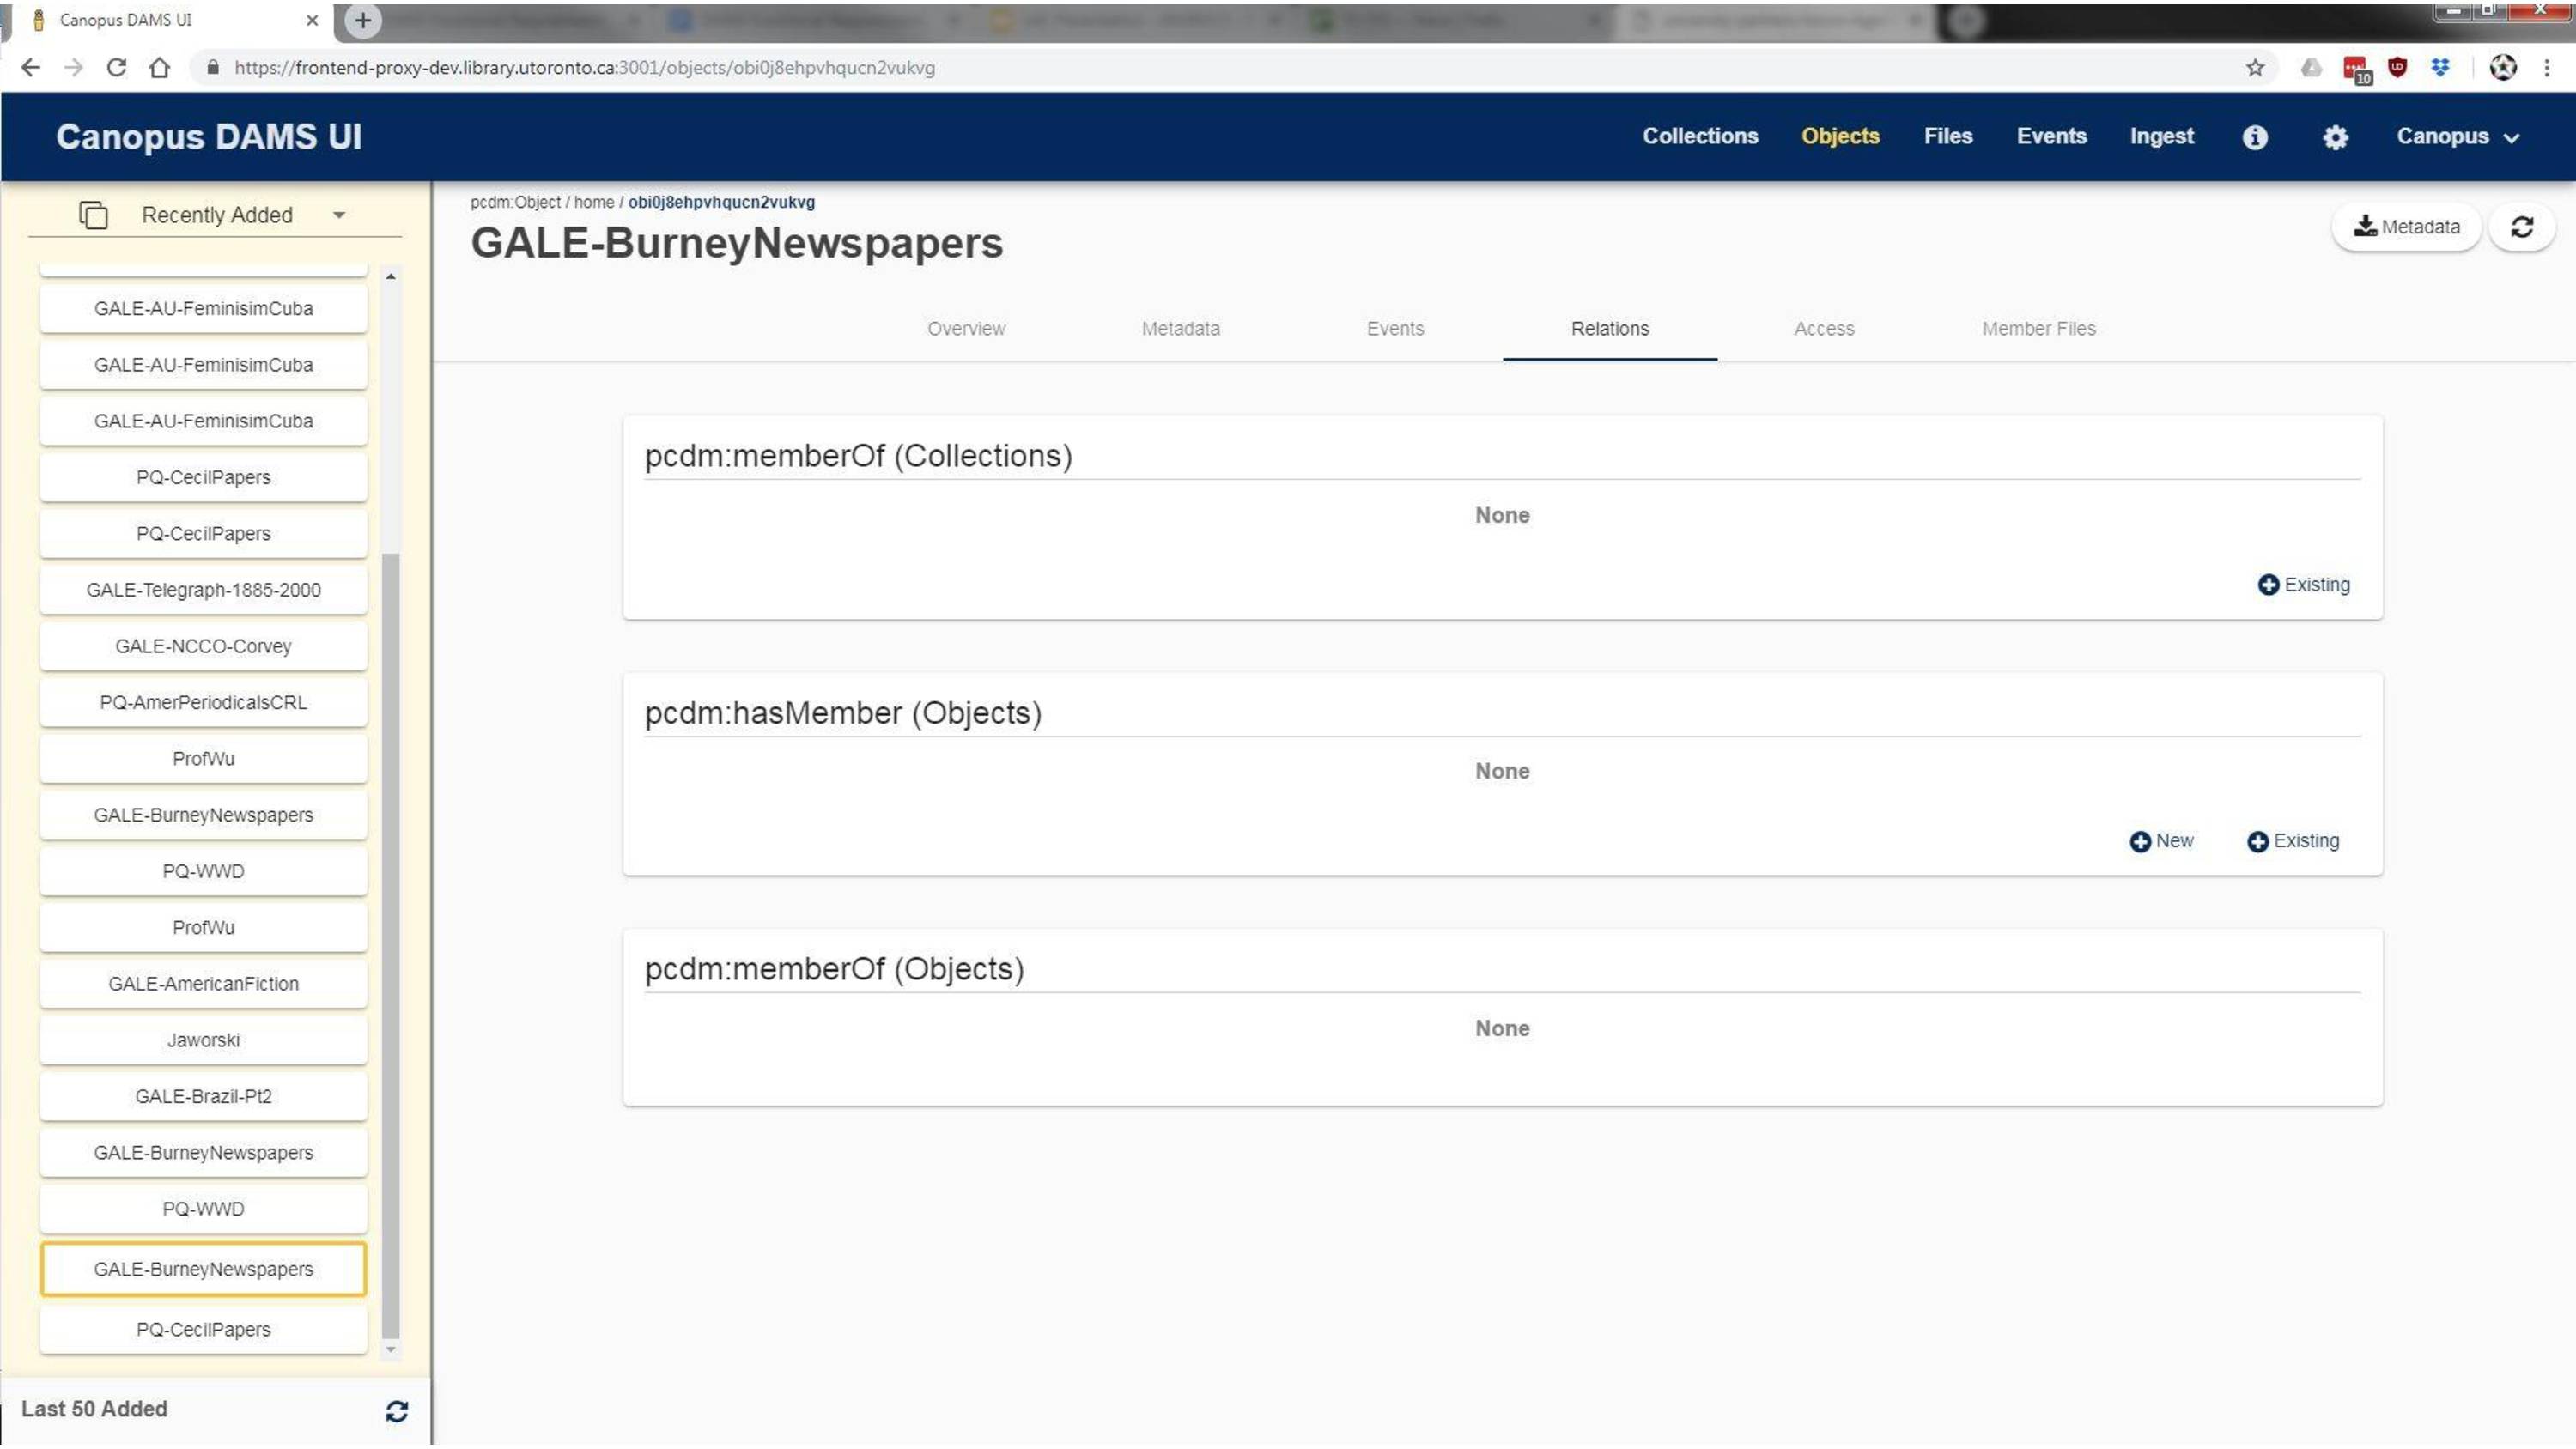2576x1449 pixels.
Task: Click the refresh icon beside Metadata button
Action: pyautogui.click(x=2521, y=227)
